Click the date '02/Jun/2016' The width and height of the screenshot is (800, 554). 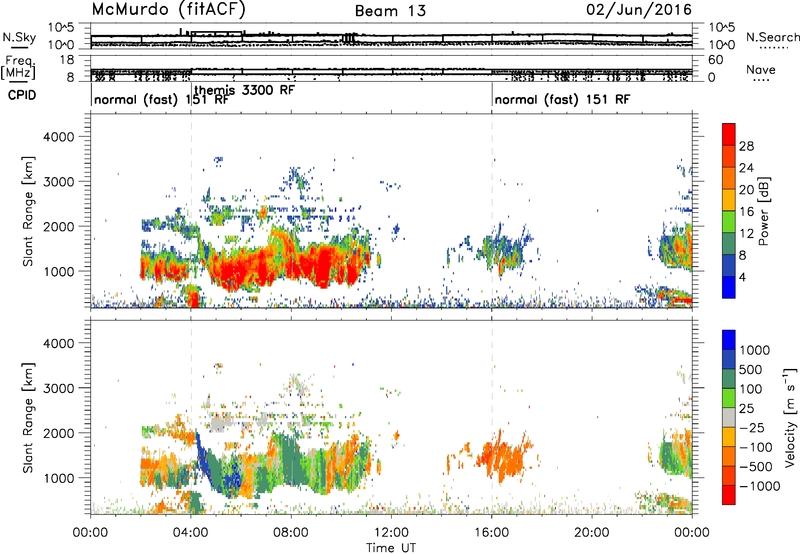tap(639, 9)
